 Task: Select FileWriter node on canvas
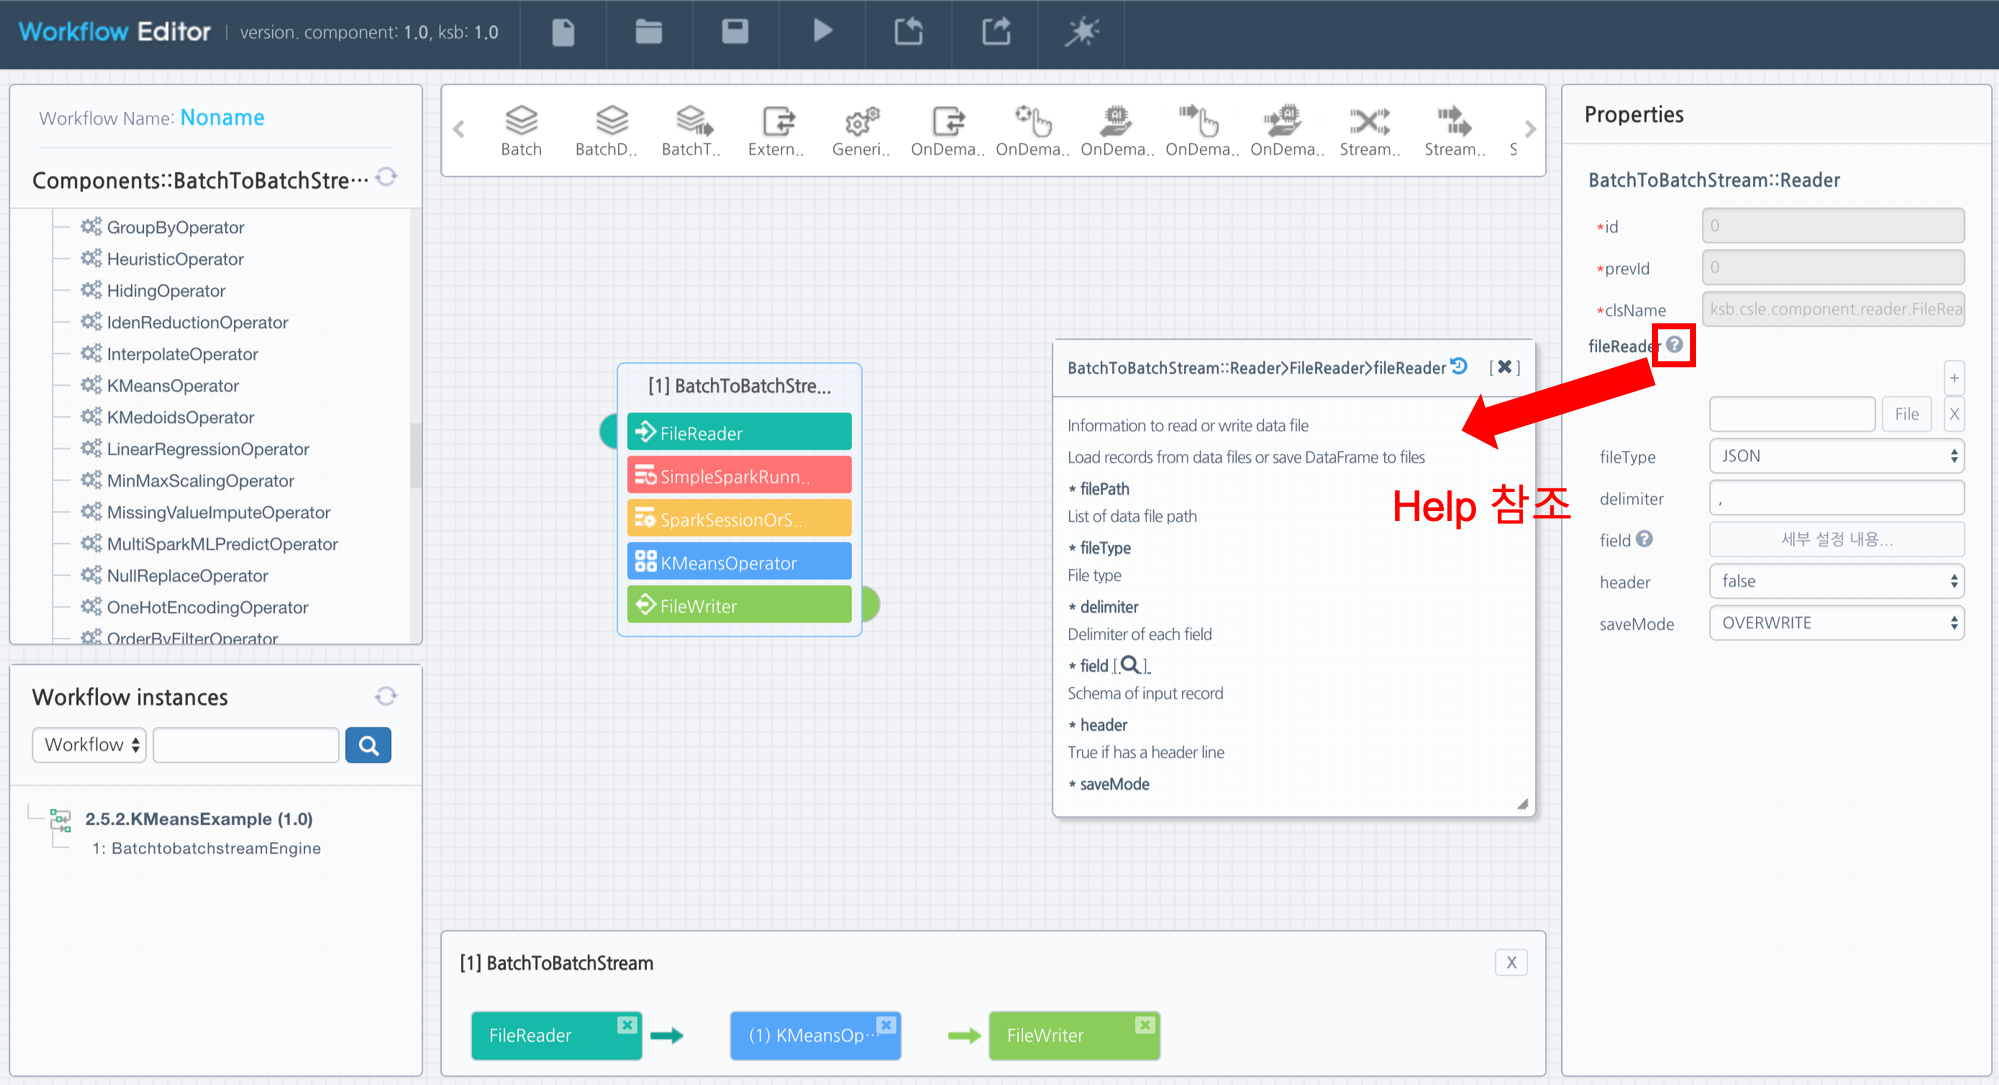point(739,605)
